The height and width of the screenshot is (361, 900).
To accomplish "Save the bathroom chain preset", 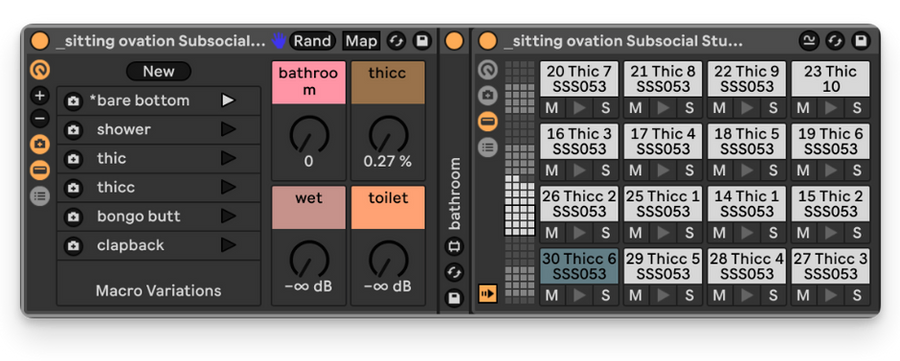I will point(454,298).
